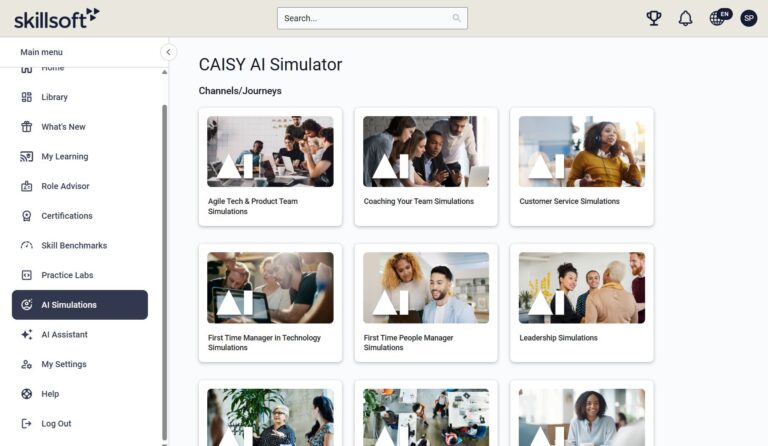Open the achievements trophy icon
The width and height of the screenshot is (768, 446).
tap(654, 18)
